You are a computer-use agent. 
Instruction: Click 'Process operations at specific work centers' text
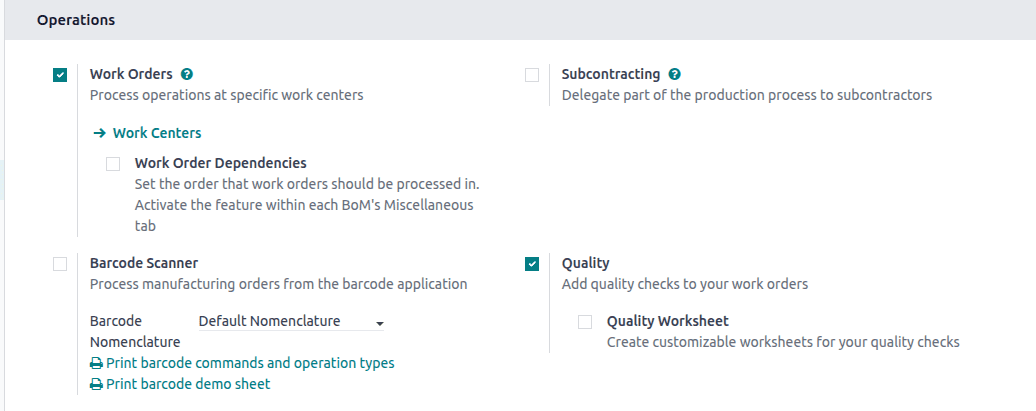[x=227, y=95]
